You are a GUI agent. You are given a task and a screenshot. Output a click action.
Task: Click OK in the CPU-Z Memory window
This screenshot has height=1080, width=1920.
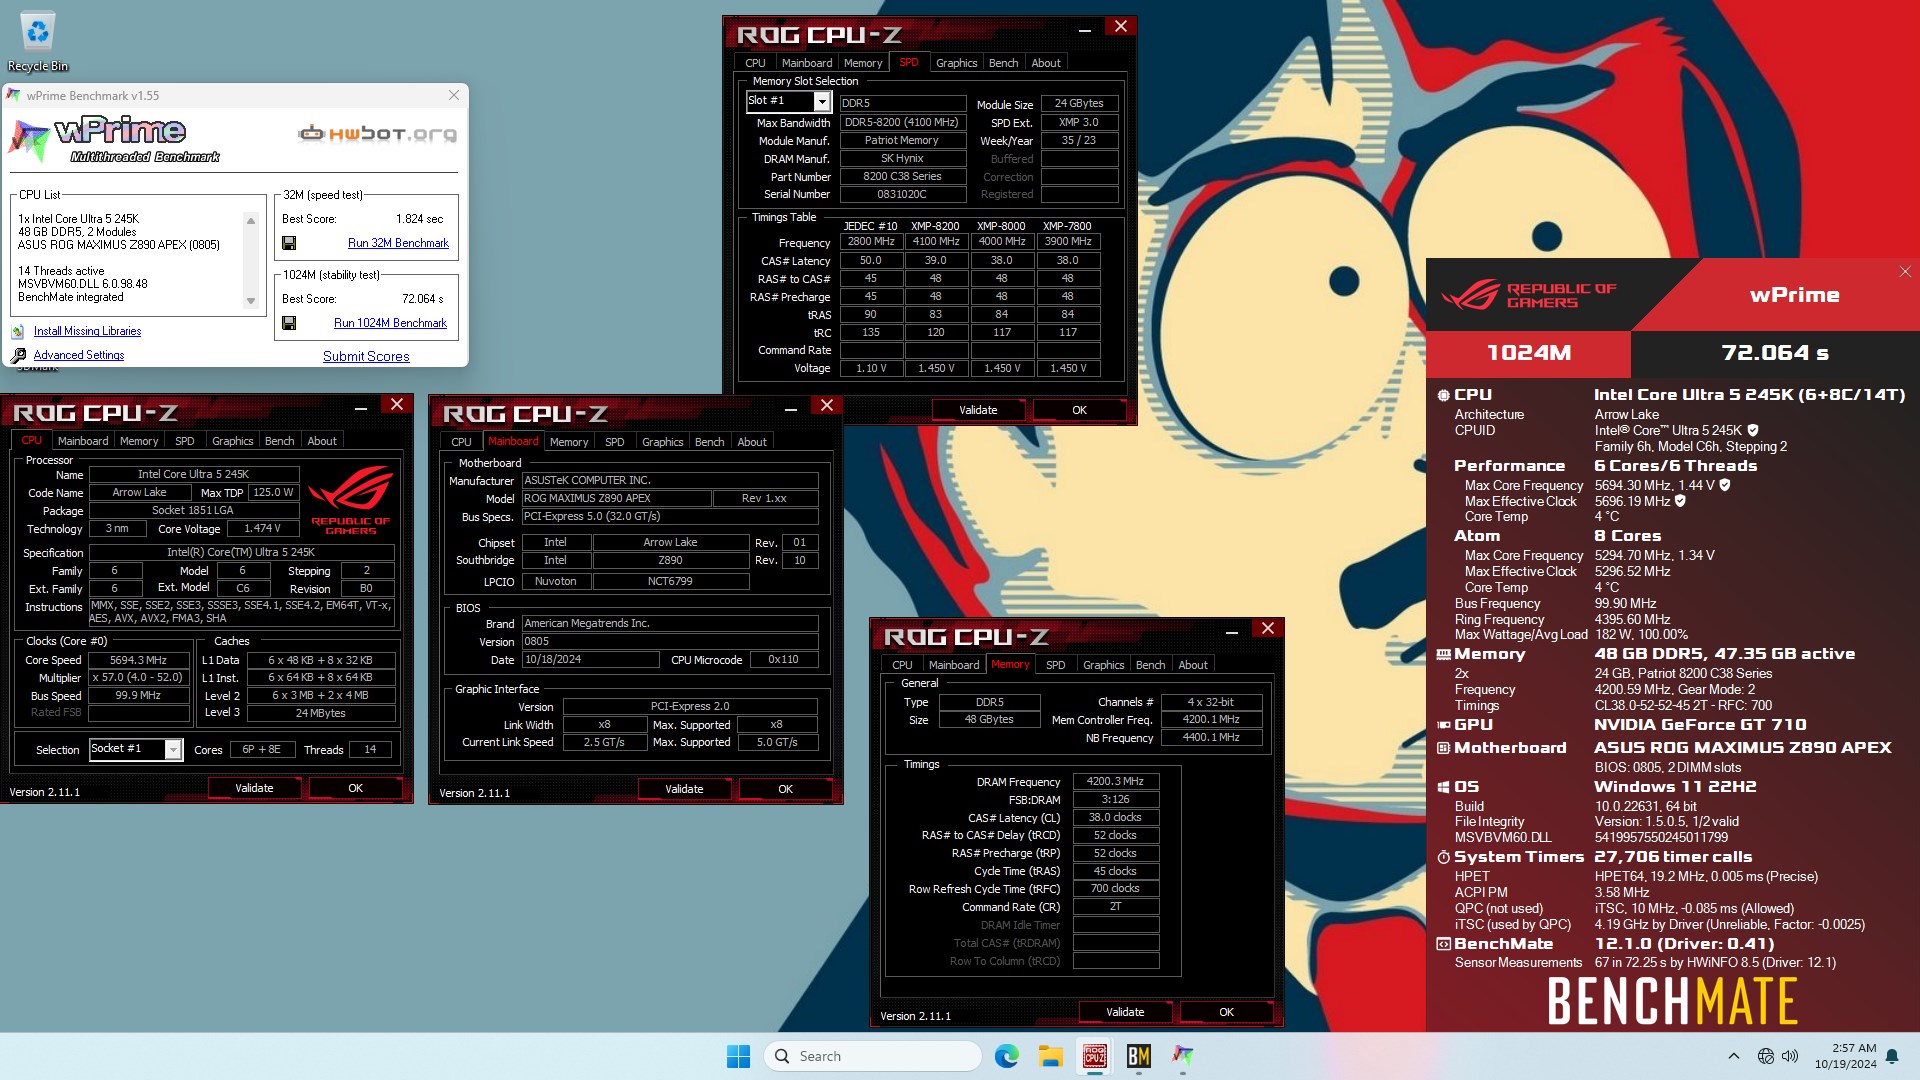tap(1226, 1012)
